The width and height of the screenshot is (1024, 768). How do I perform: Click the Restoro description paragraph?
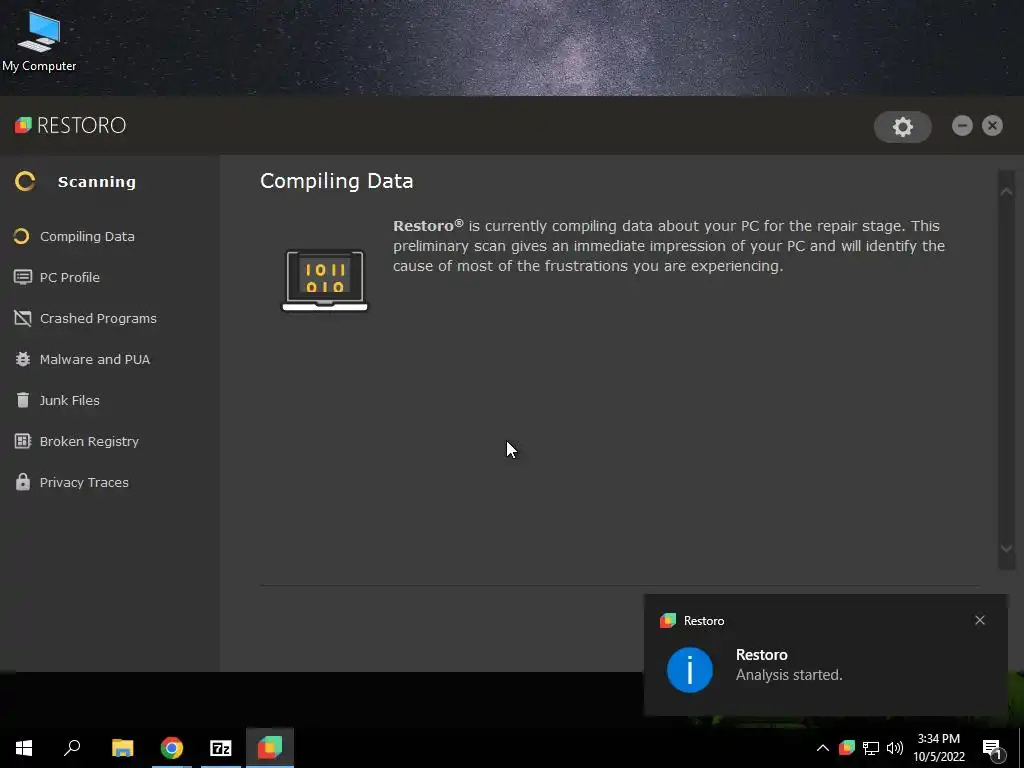click(x=669, y=246)
